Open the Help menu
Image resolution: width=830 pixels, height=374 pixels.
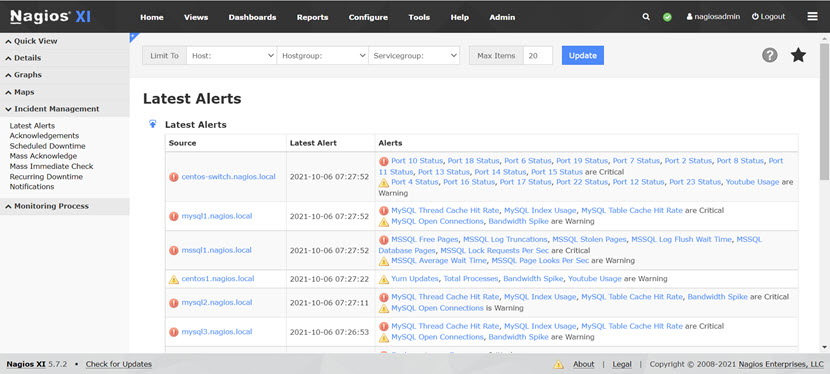(x=459, y=17)
